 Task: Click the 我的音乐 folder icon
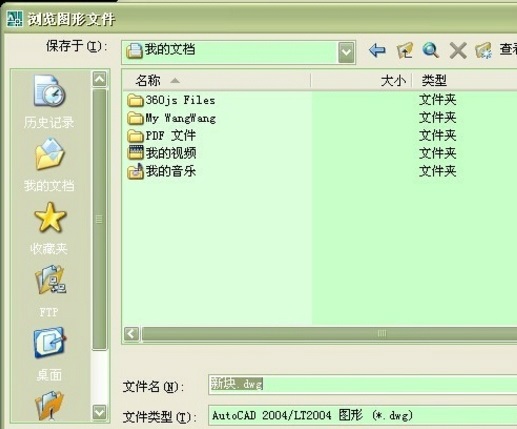pyautogui.click(x=135, y=171)
